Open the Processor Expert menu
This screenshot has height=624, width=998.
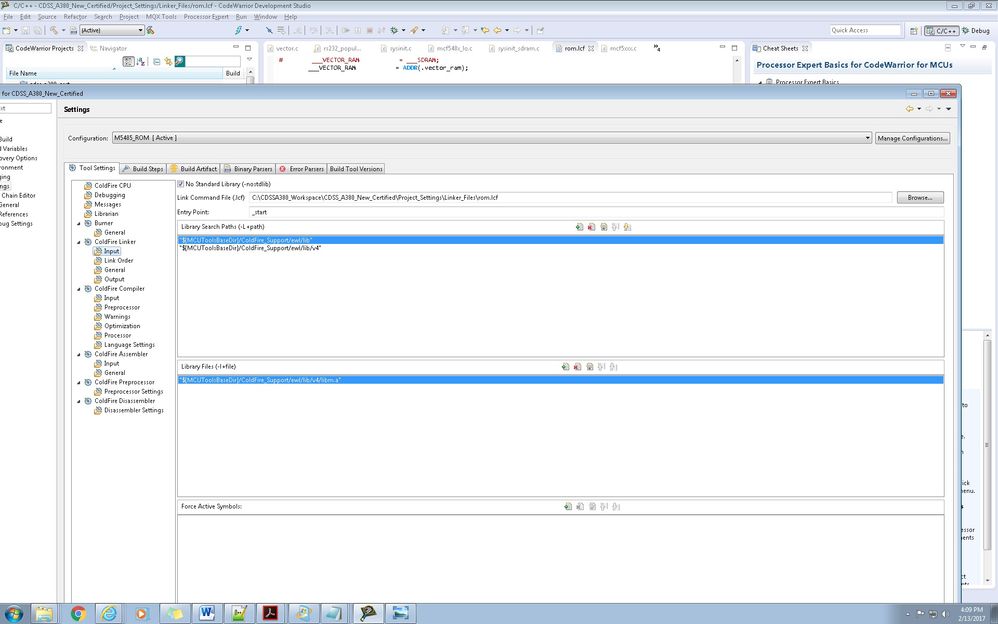pos(206,17)
